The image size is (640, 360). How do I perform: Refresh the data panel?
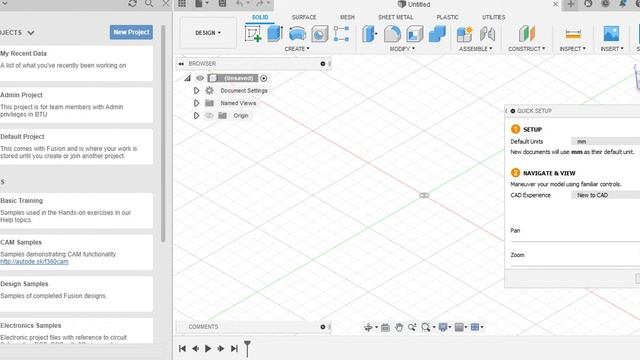coord(132,4)
